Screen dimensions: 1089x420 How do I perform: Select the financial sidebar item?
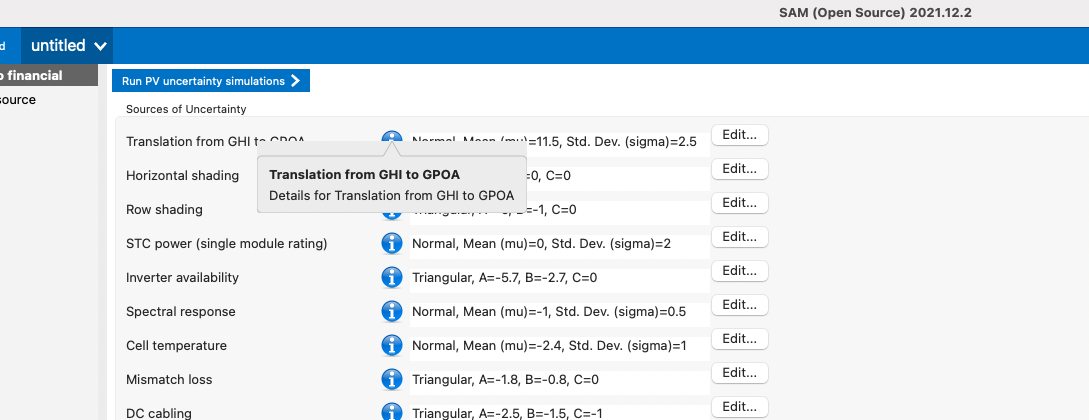click(49, 76)
